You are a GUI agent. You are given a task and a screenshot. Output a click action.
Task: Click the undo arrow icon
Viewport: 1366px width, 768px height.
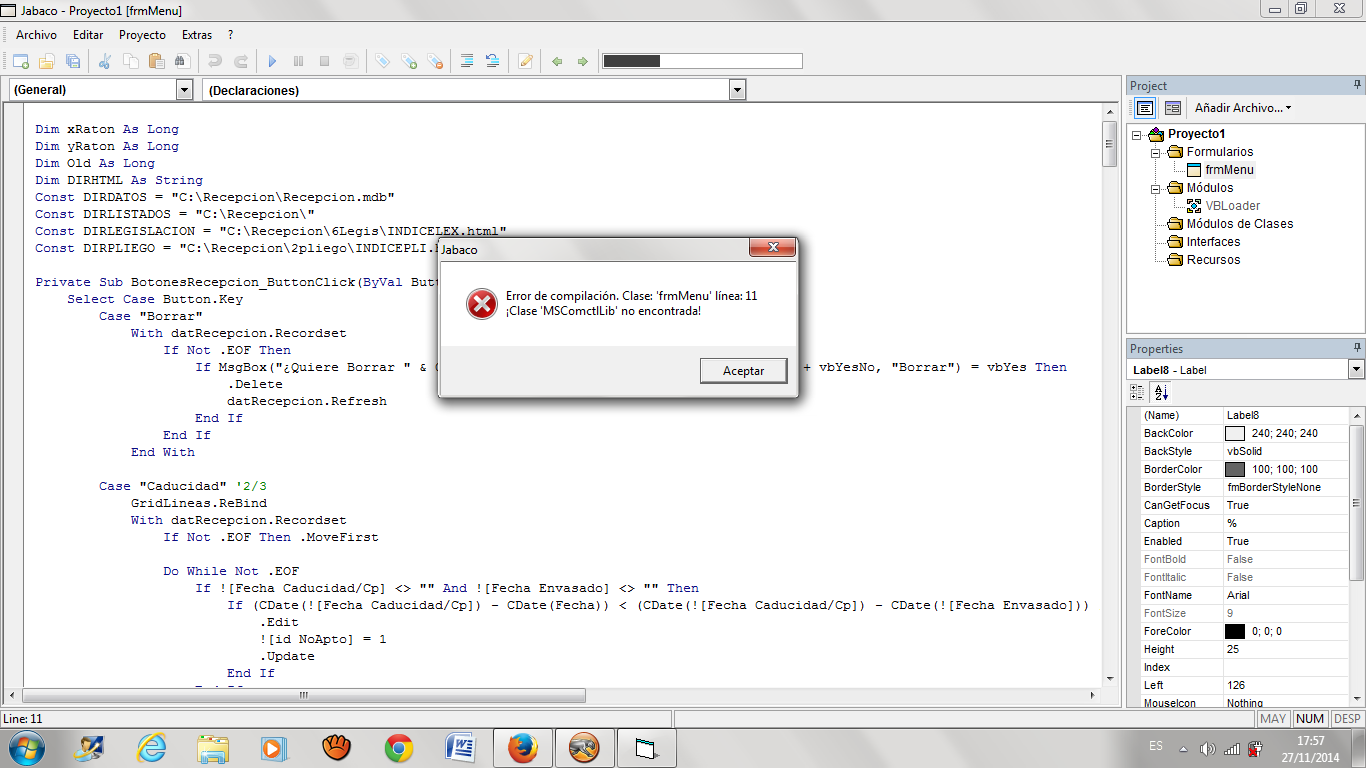(x=215, y=61)
